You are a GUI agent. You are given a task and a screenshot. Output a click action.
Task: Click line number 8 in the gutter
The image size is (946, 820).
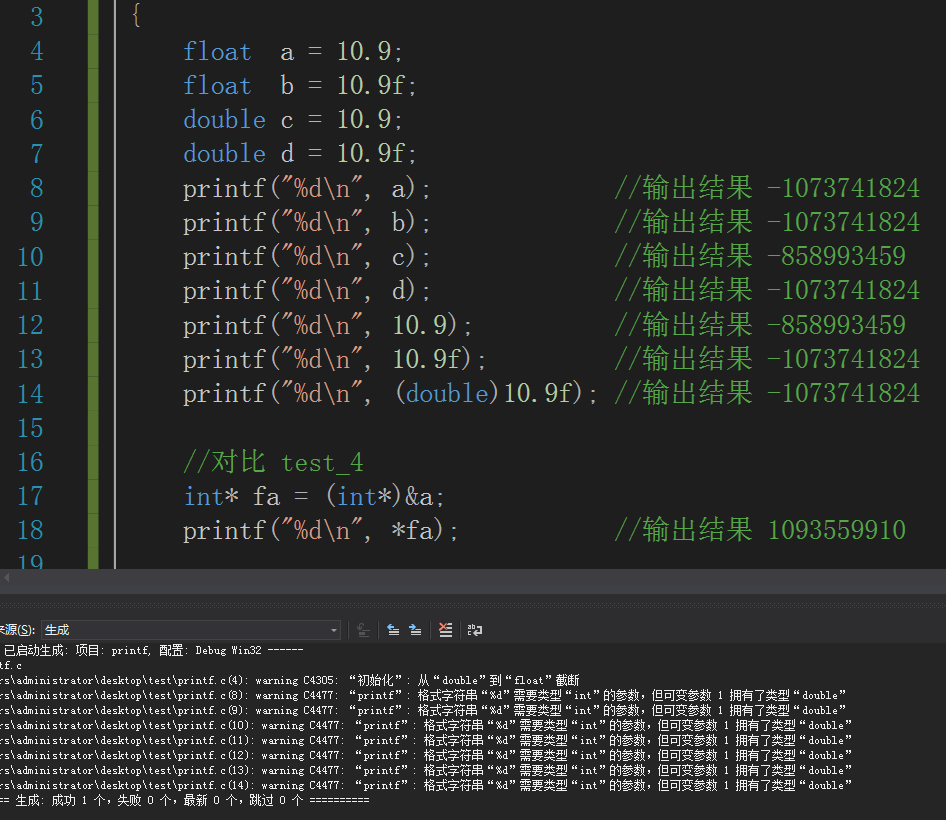click(x=37, y=188)
